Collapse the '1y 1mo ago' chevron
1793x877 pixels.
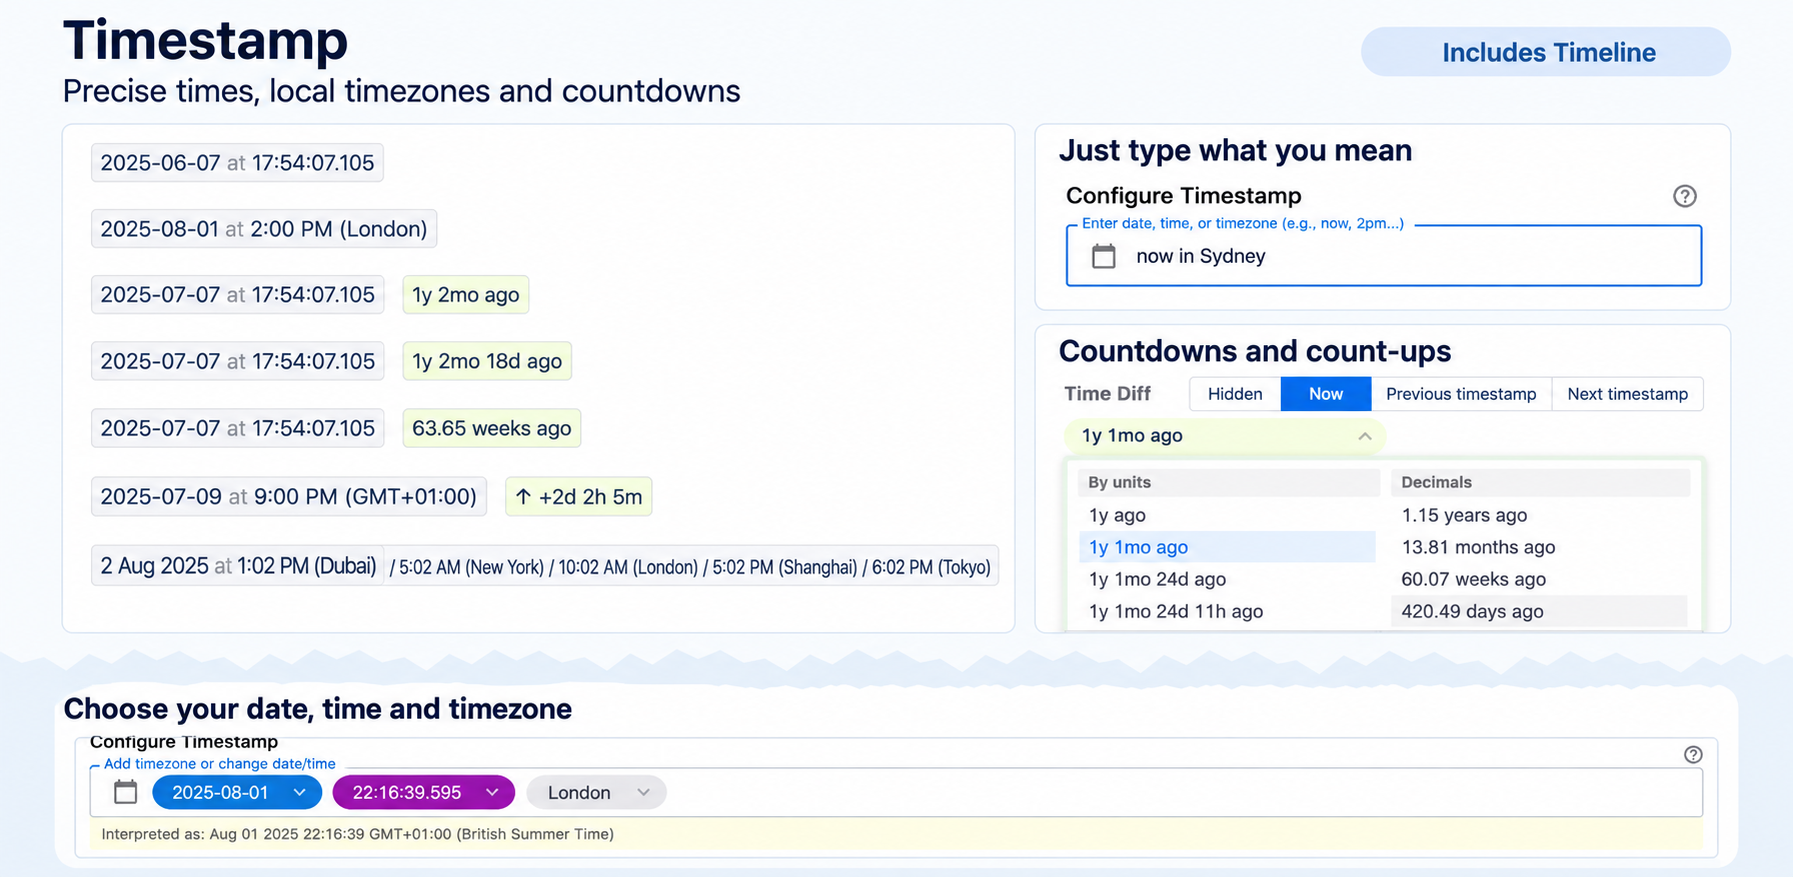pos(1364,436)
